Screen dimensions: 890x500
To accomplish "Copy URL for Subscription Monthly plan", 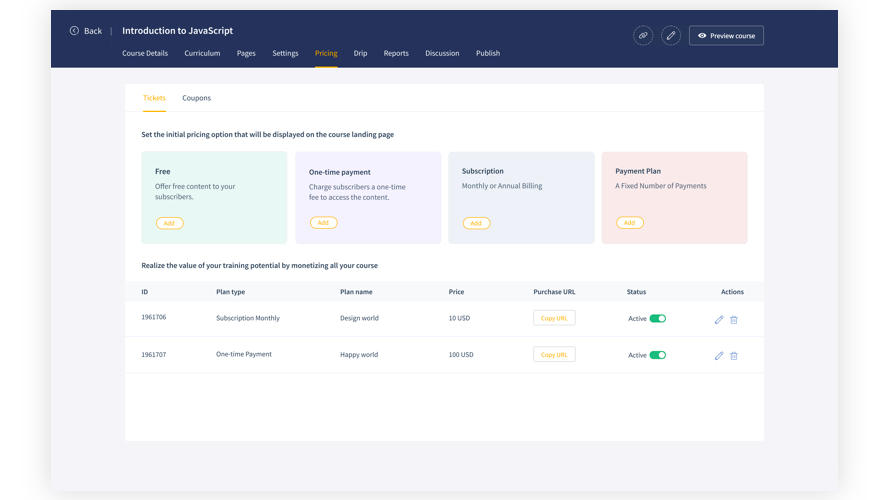I will (554, 318).
